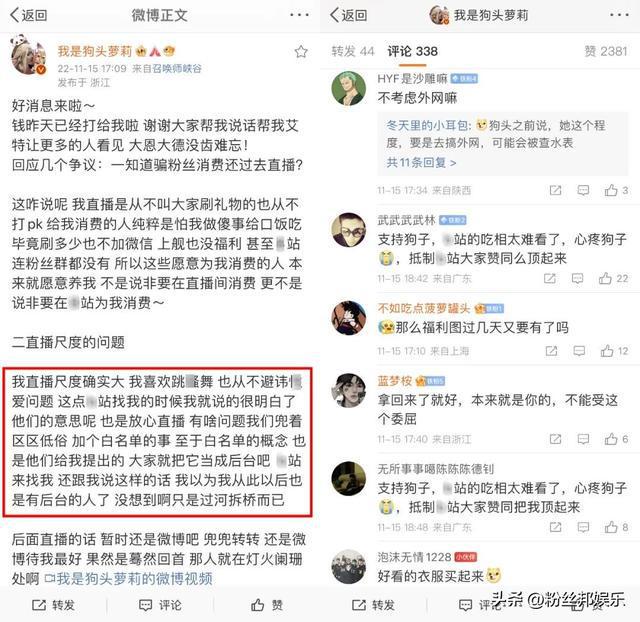Switch to the 赞 2381 tab
640x622 pixels.
point(606,51)
